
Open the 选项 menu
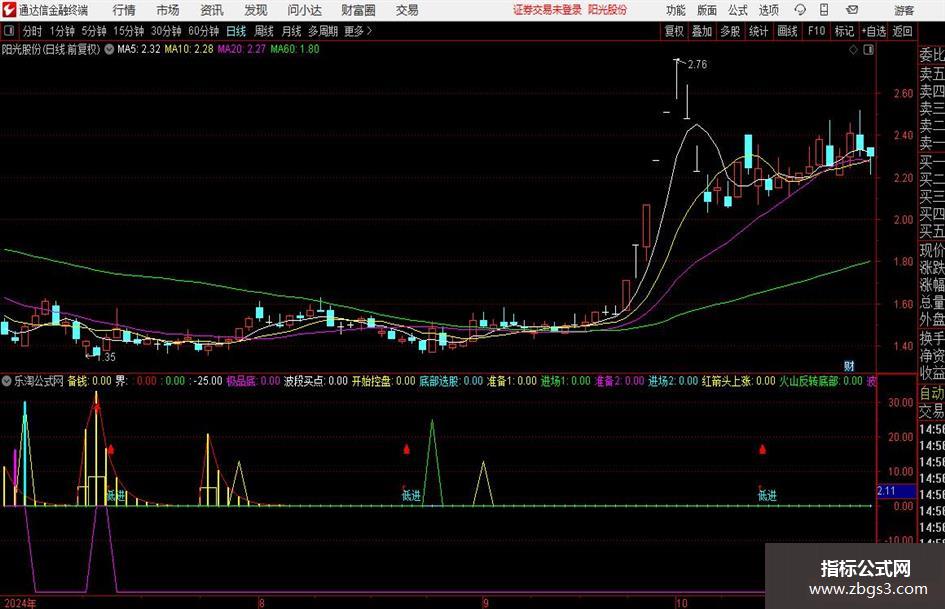[x=768, y=10]
